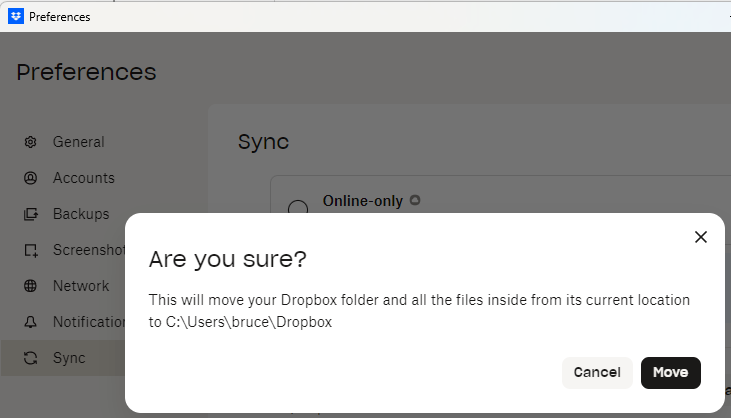Viewport: 731px width, 418px height.
Task: Click the Screenshots crop icon
Action: click(x=31, y=250)
